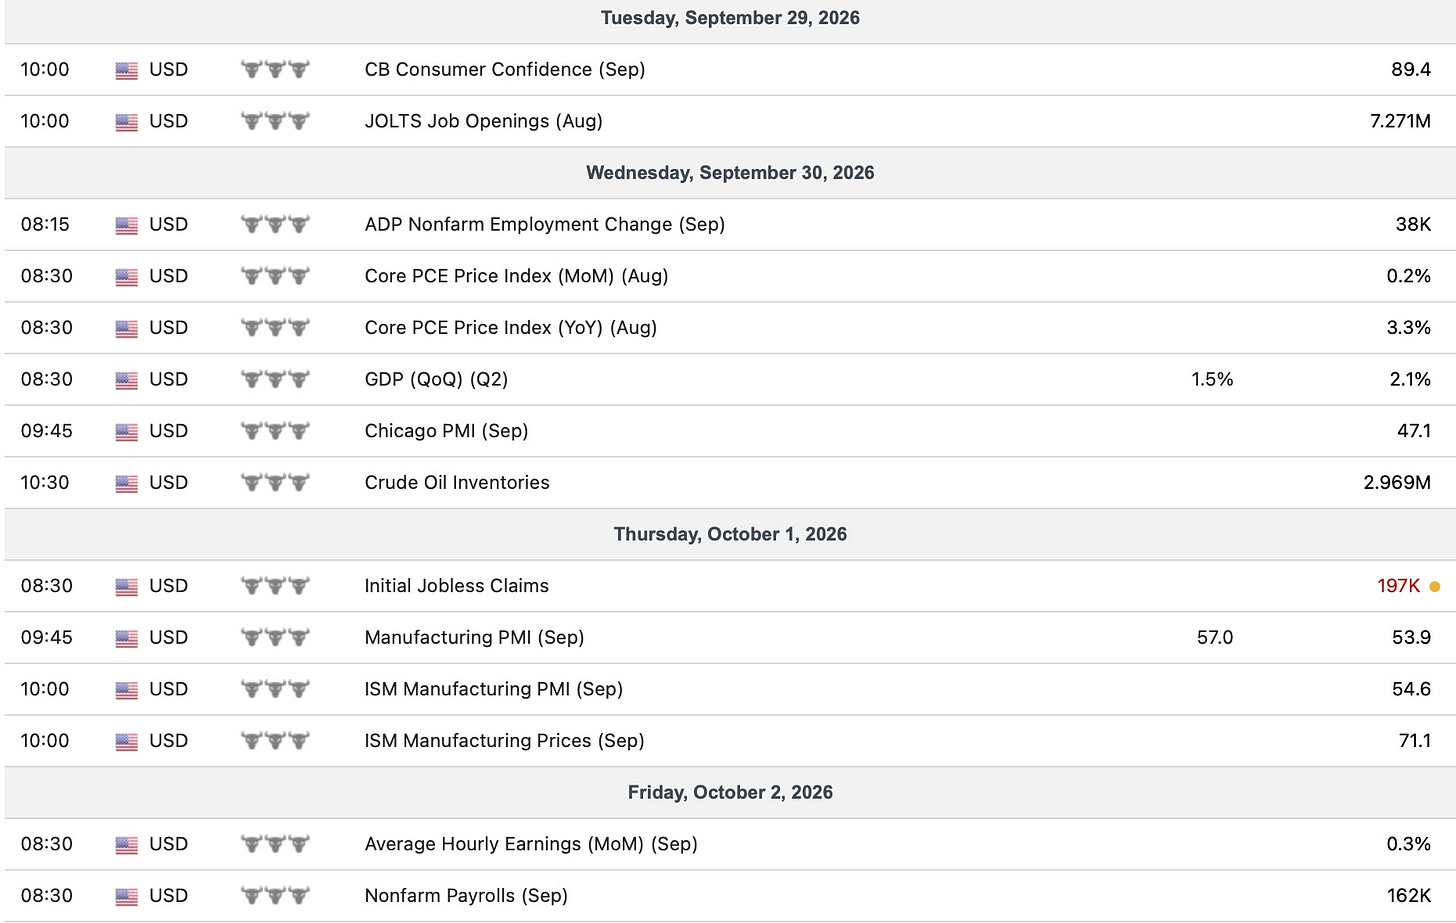Click the bull icons beside GDP (QoQ) (Q2)
The width and height of the screenshot is (1456, 923).
click(x=275, y=379)
